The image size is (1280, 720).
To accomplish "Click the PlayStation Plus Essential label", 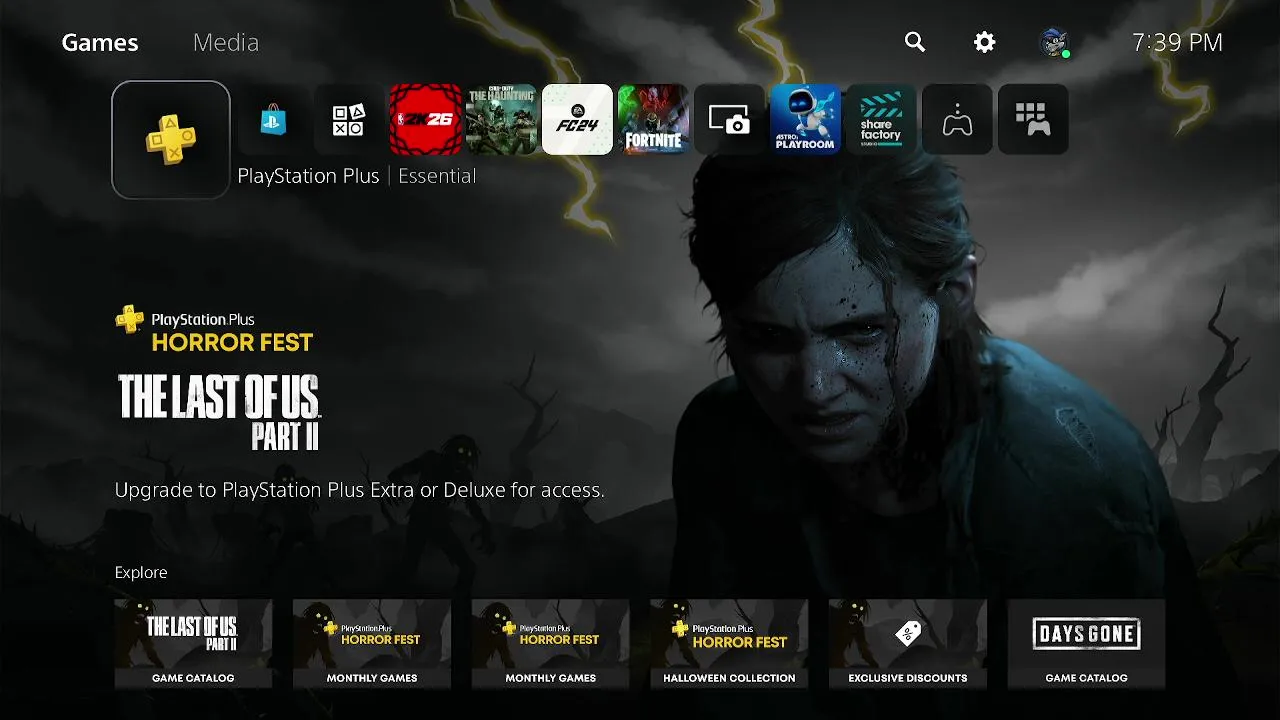I will point(356,176).
